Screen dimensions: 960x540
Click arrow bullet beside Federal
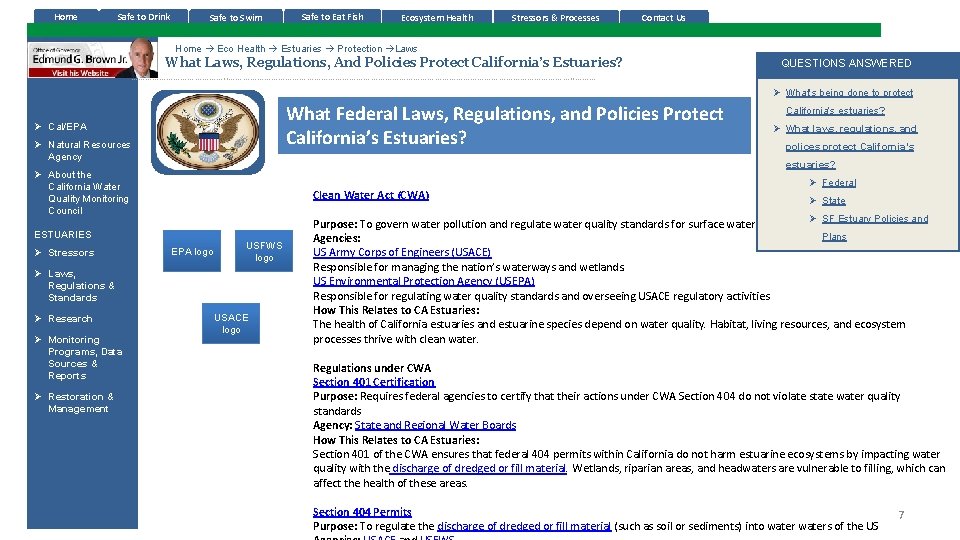tap(813, 182)
